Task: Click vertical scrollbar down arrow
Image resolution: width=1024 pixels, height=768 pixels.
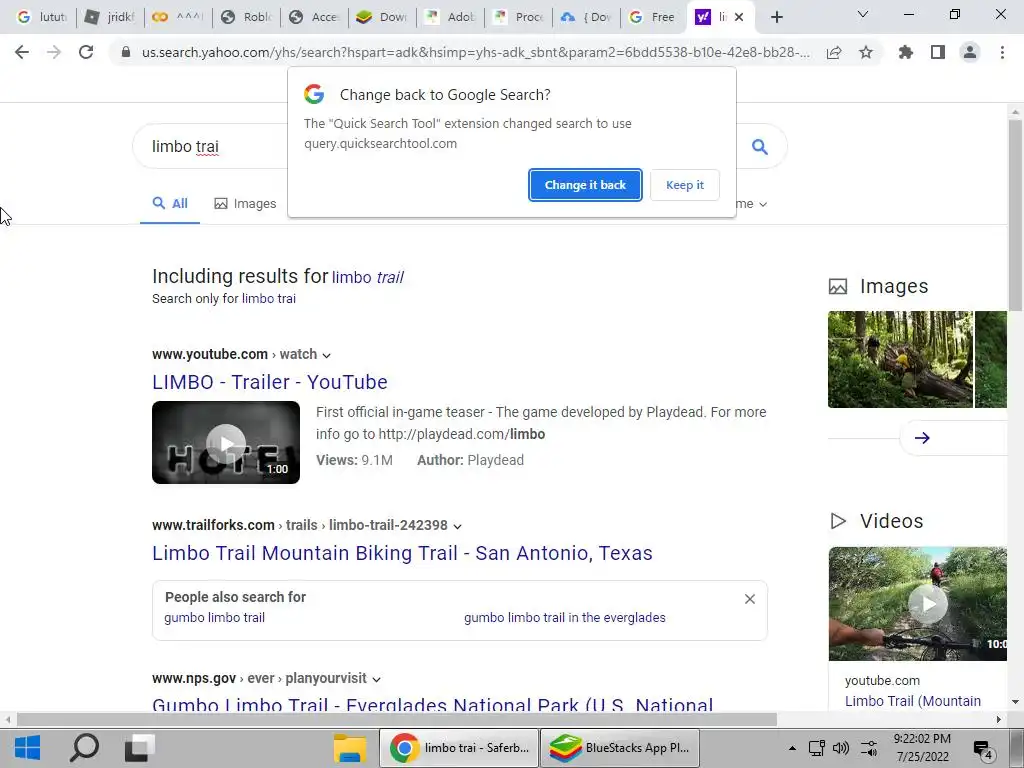Action: point(1015,702)
